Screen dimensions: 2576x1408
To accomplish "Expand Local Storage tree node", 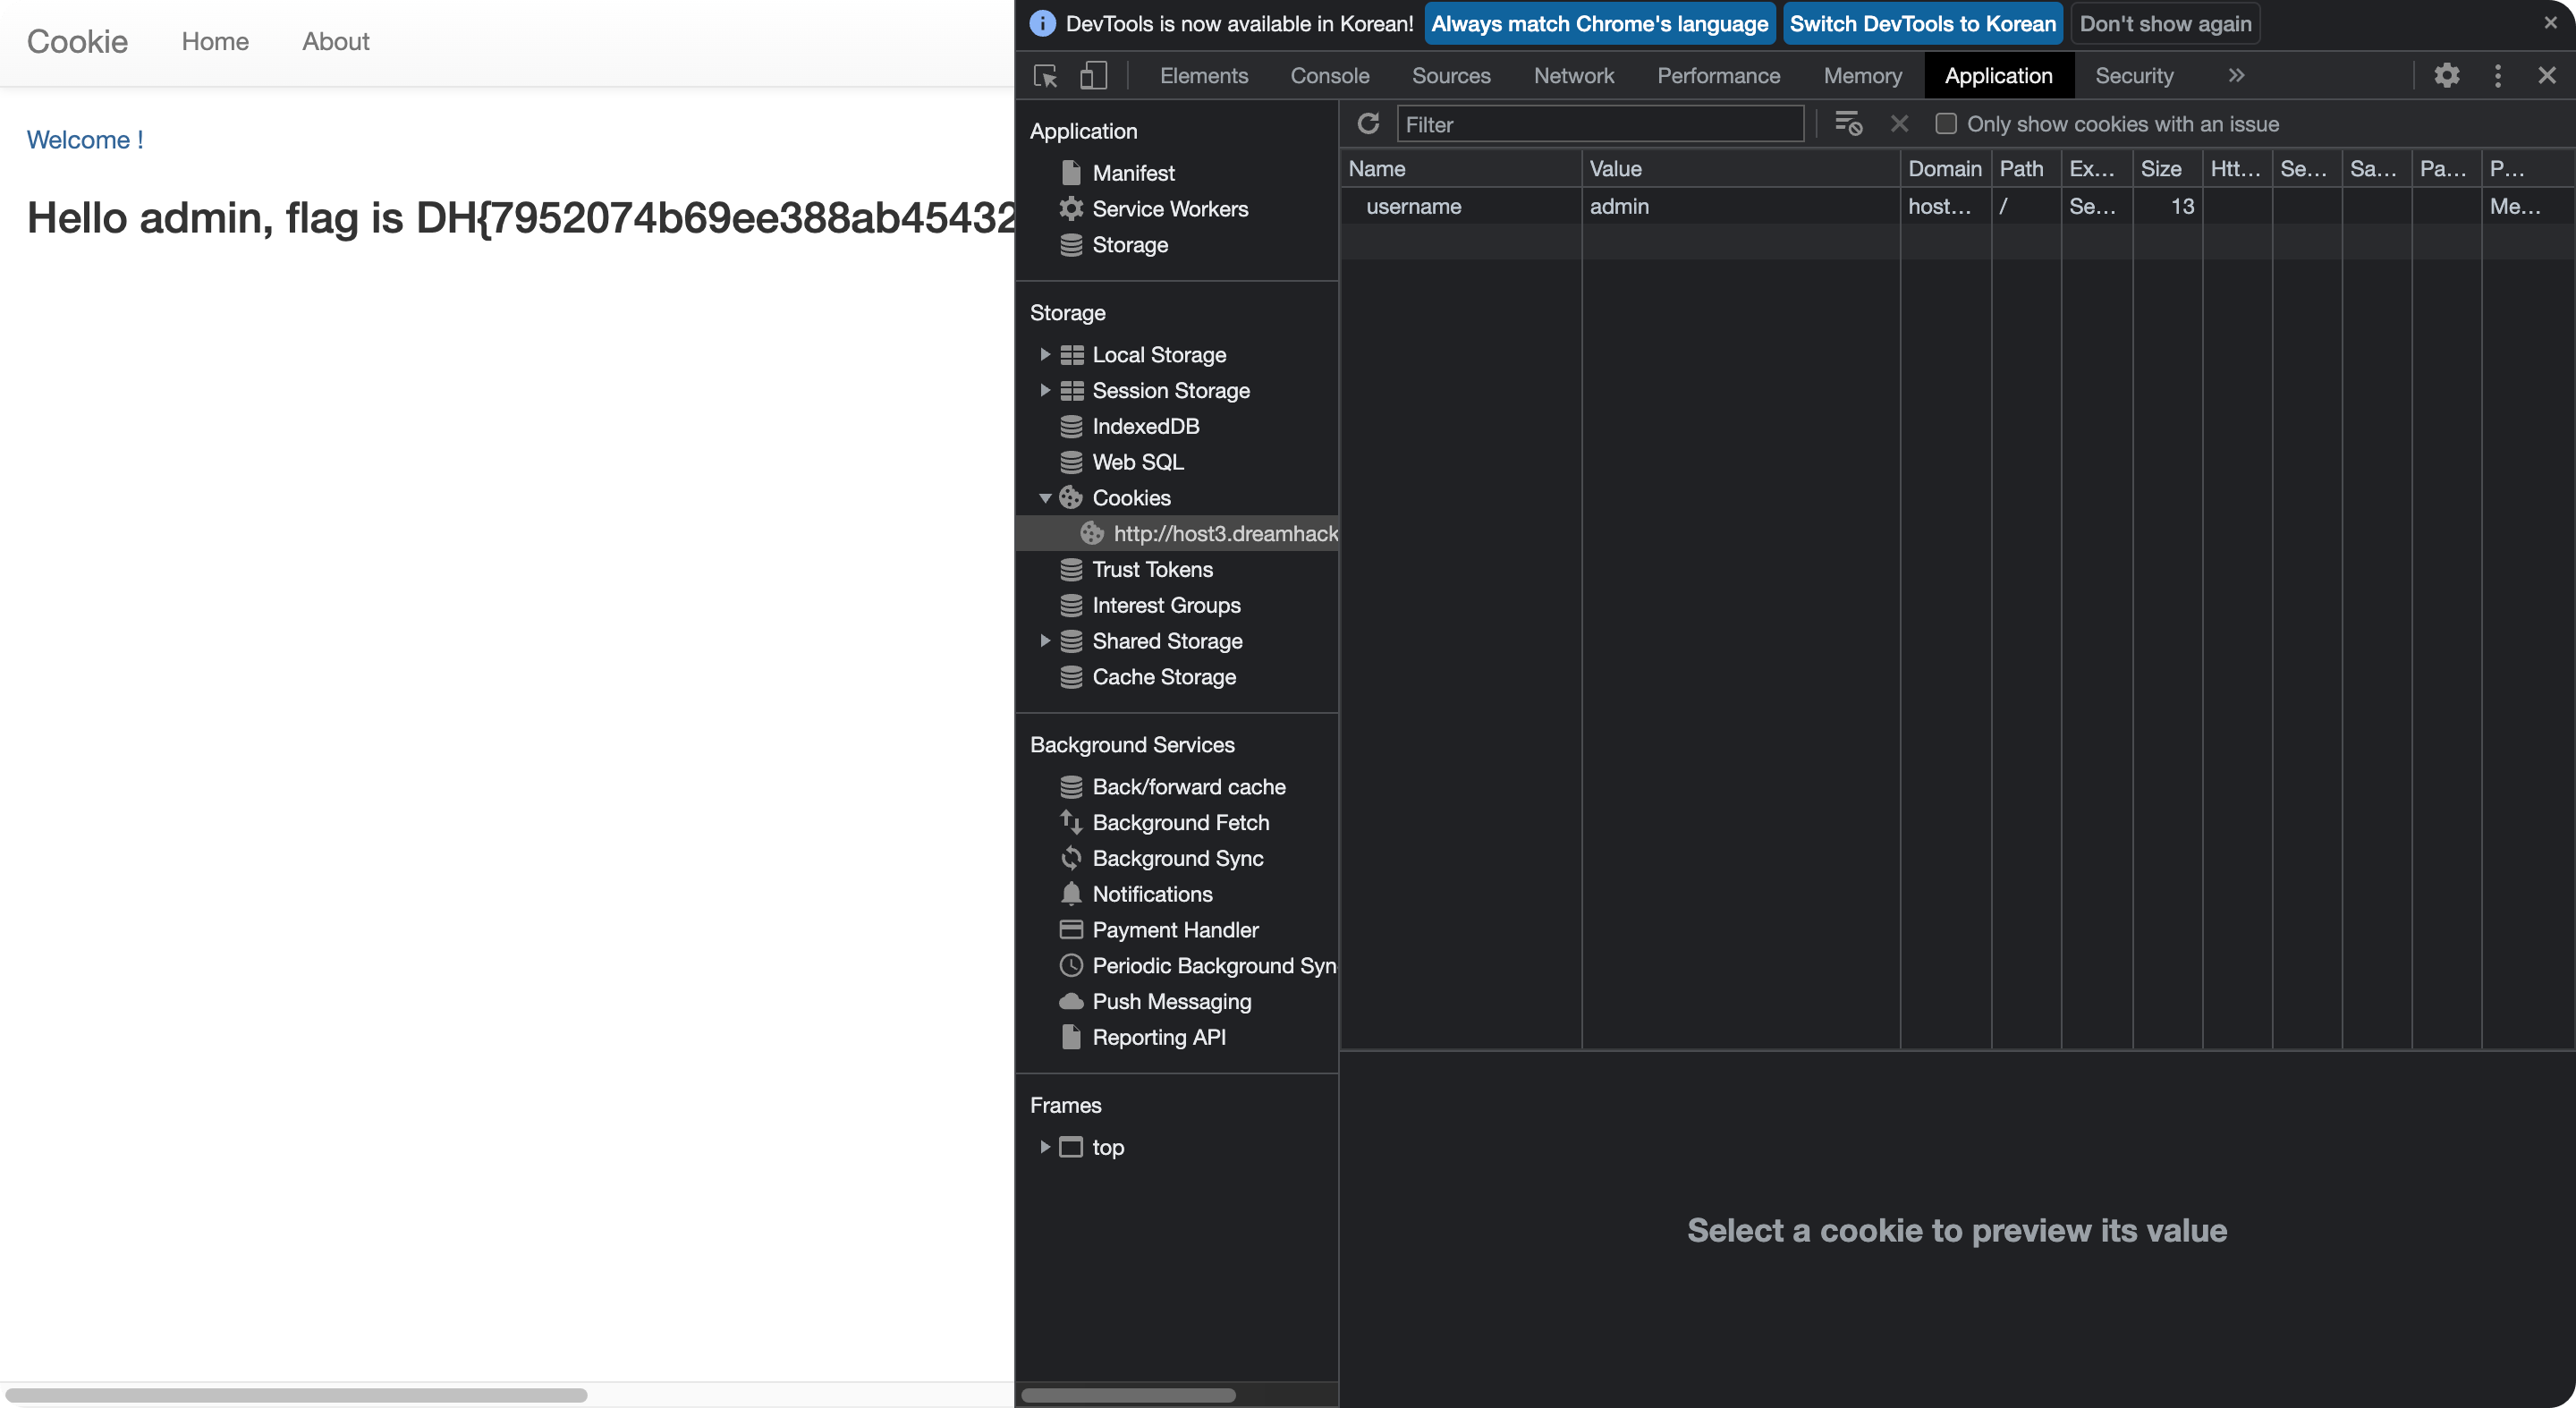I will pyautogui.click(x=1044, y=355).
